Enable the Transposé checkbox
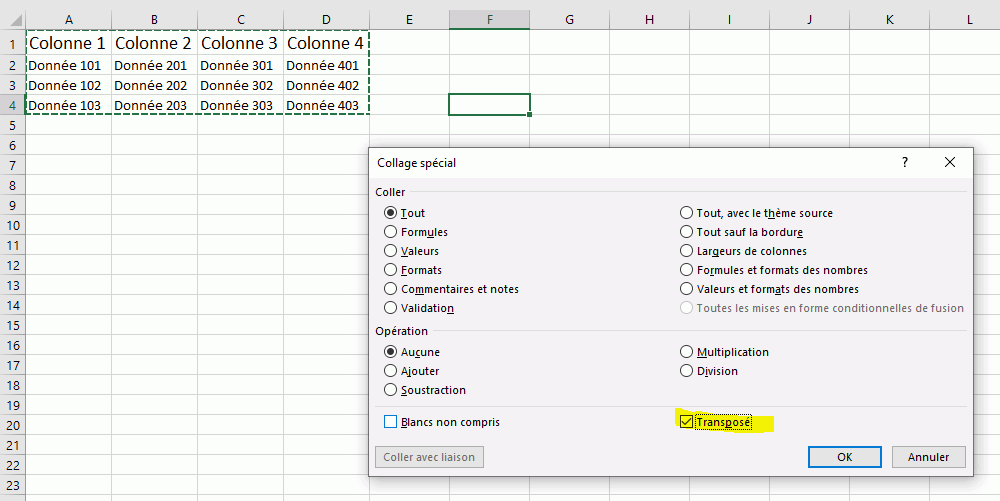This screenshot has height=501, width=1000. point(685,422)
